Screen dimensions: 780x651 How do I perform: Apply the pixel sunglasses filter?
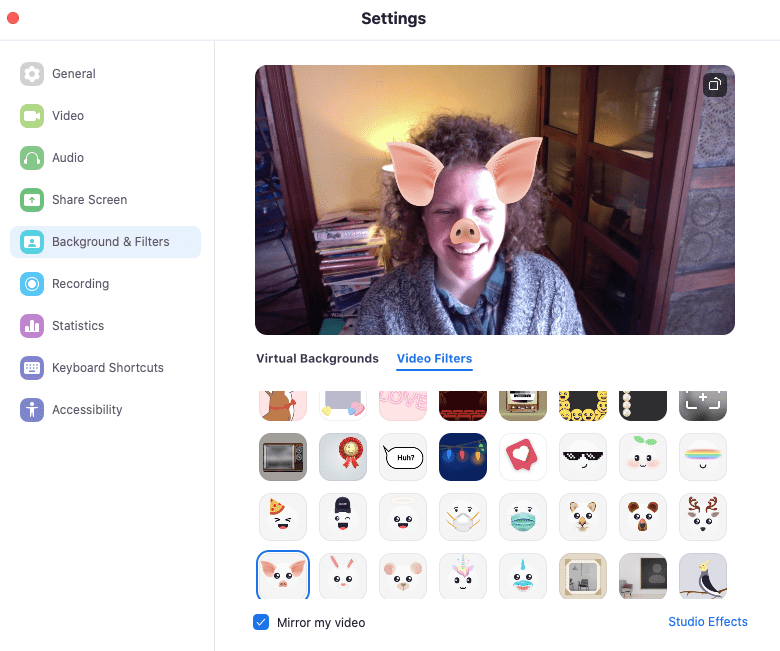583,457
